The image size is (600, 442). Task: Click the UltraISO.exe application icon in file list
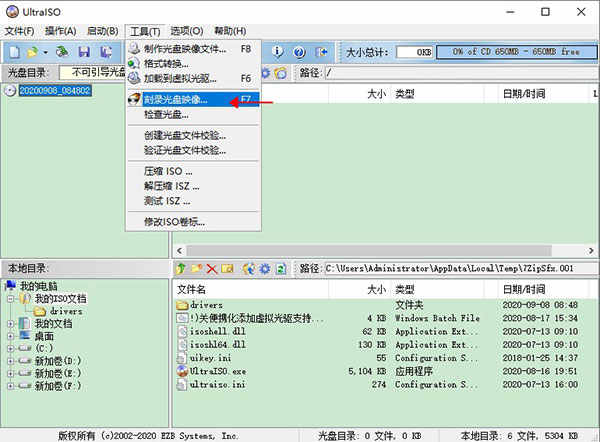click(182, 371)
